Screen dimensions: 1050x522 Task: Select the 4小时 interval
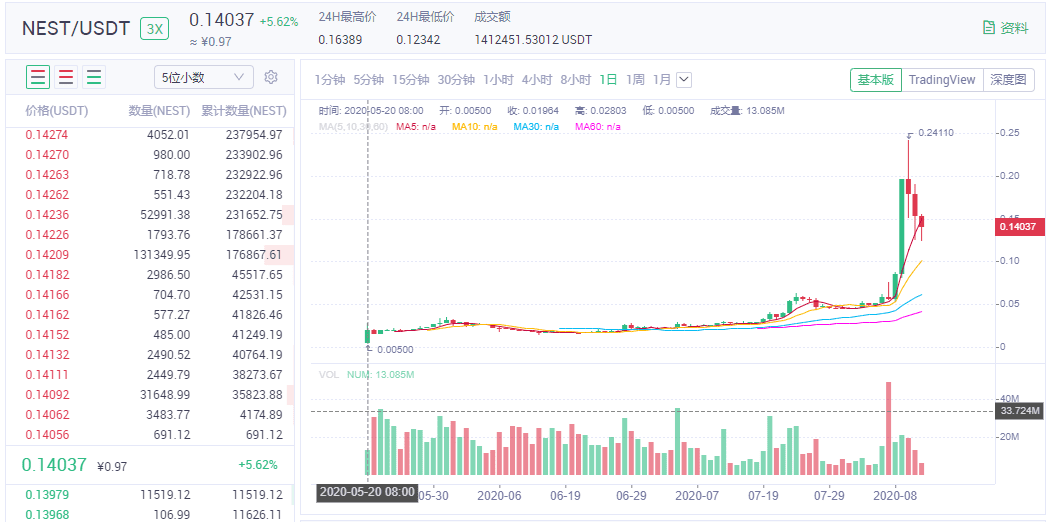point(537,80)
